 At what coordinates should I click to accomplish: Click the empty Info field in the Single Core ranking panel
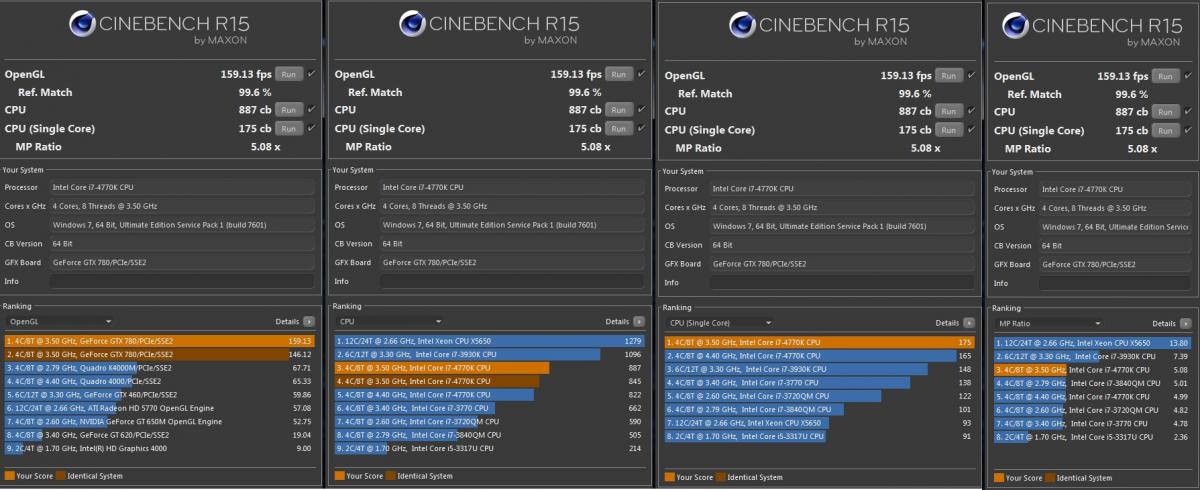coord(841,282)
